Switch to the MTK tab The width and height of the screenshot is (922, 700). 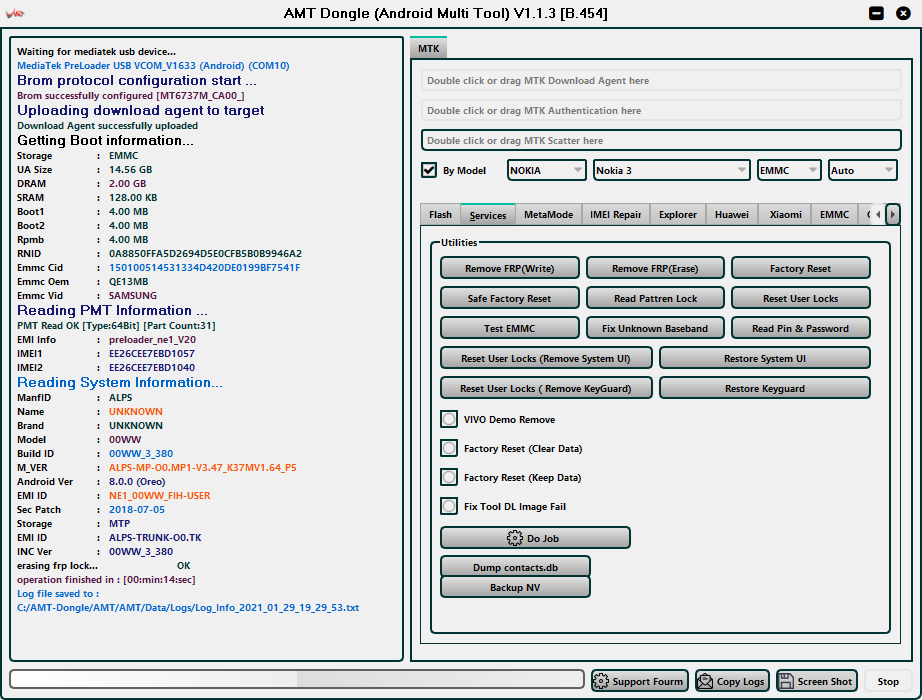pos(429,48)
